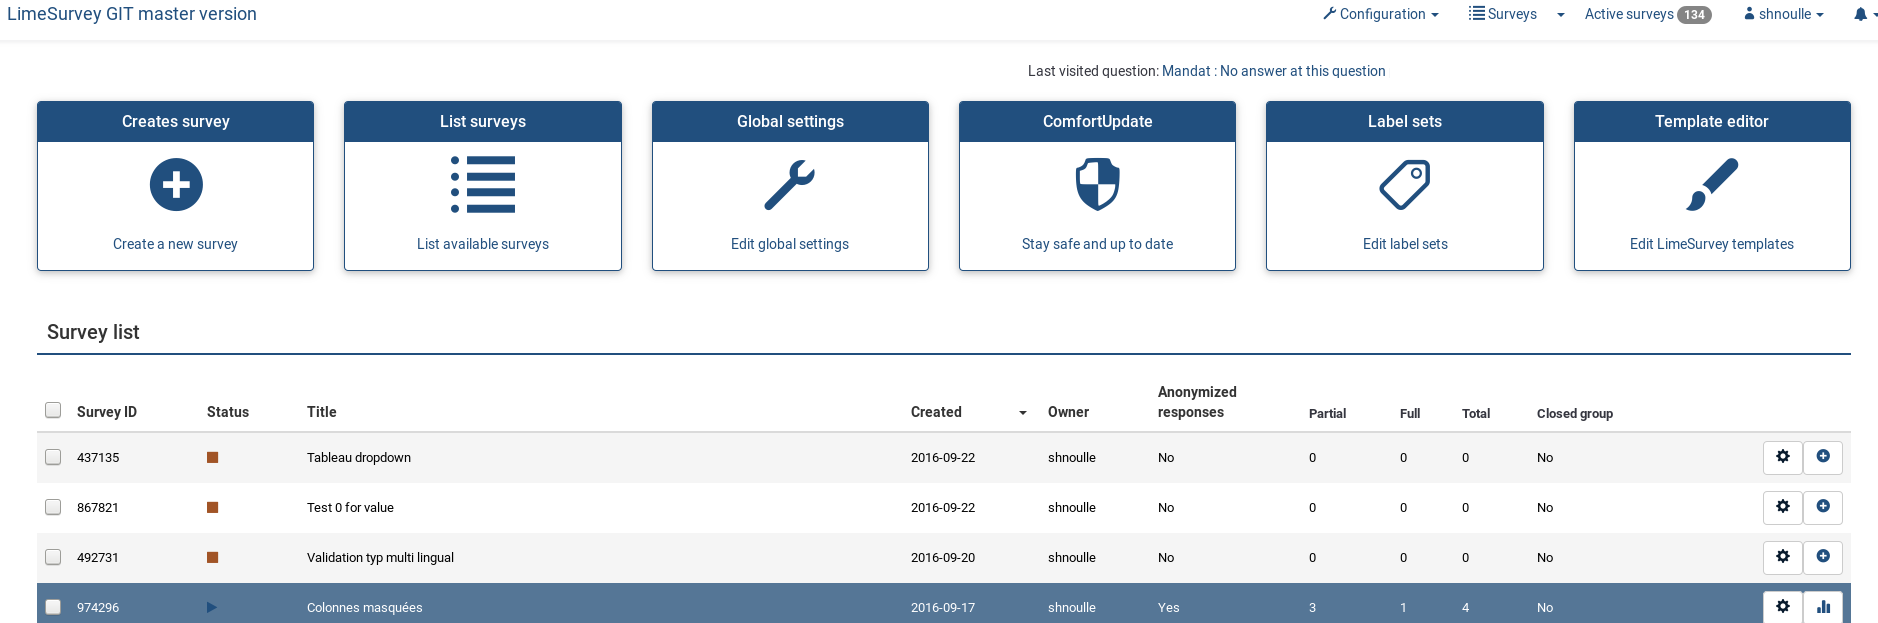The height and width of the screenshot is (623, 1878).
Task: Click the Label sets tag icon
Action: pyautogui.click(x=1404, y=185)
